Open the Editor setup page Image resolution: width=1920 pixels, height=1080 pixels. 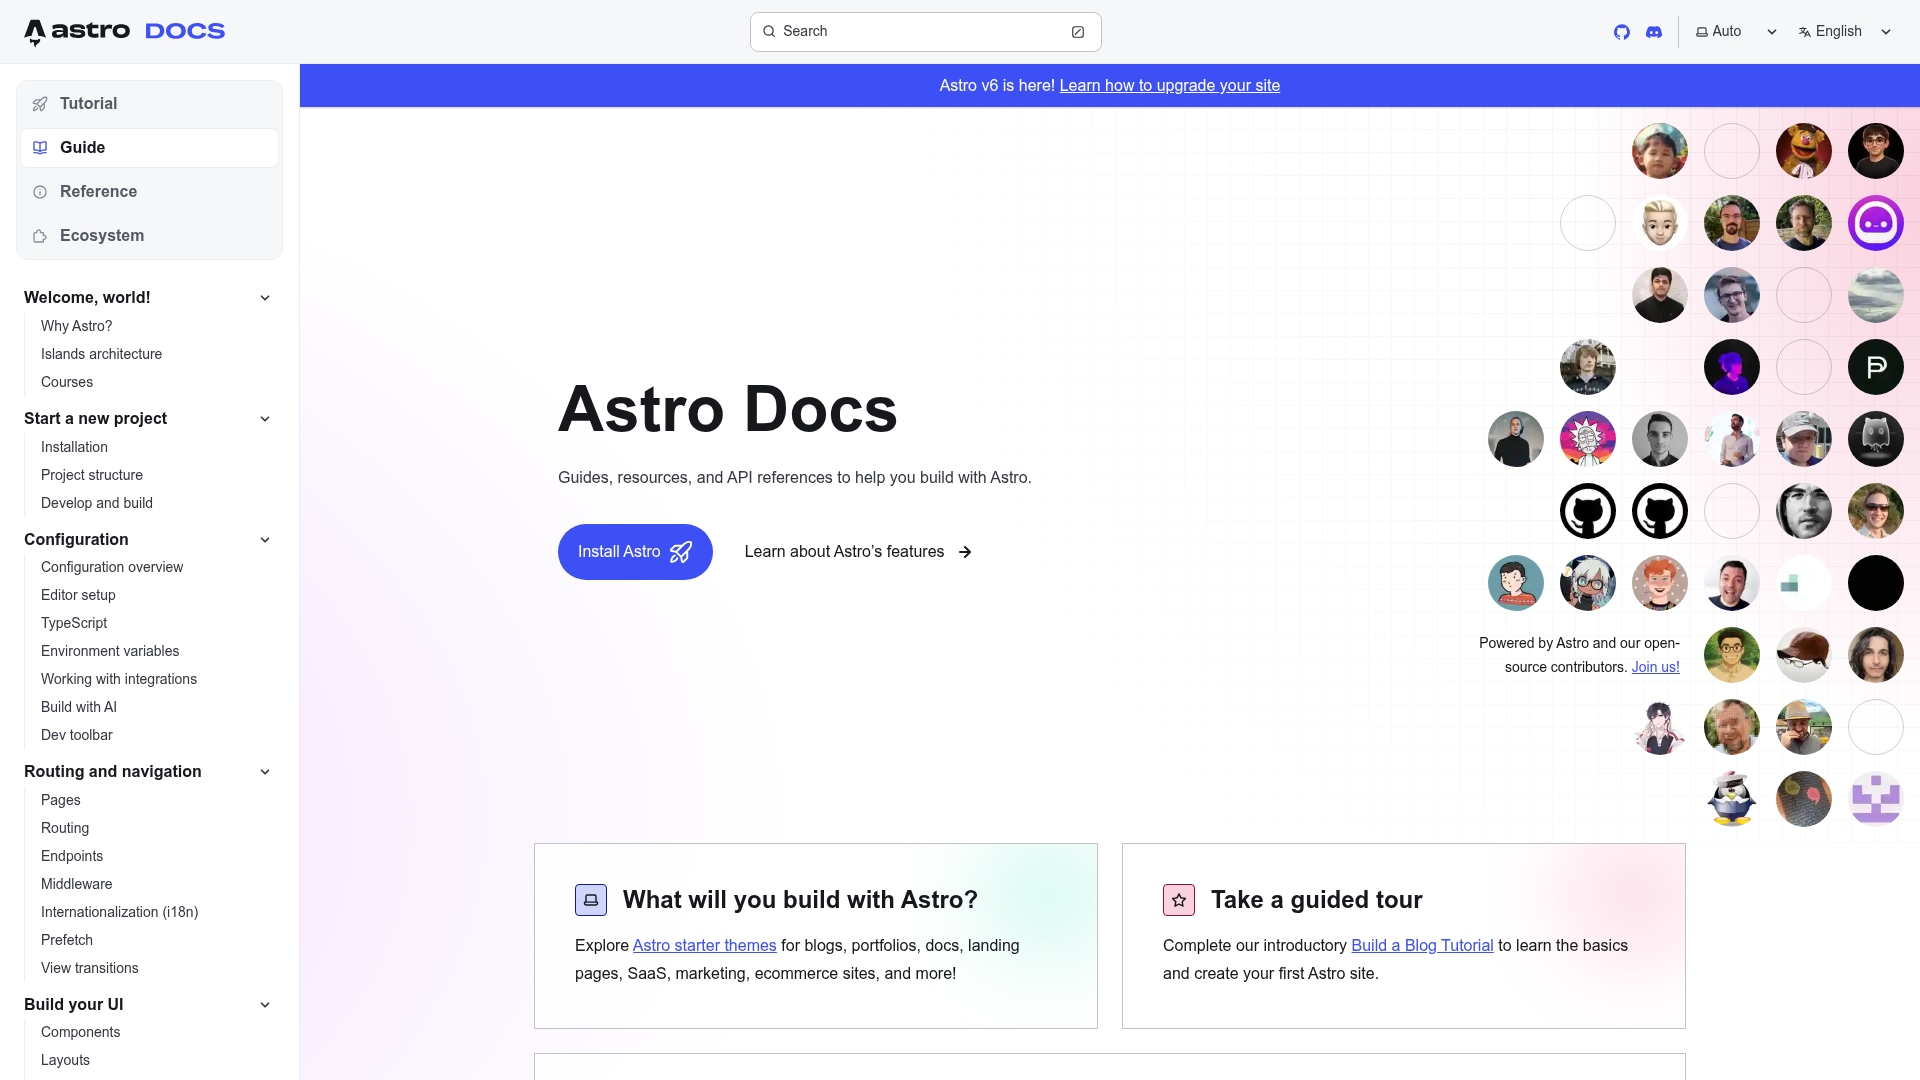point(78,595)
